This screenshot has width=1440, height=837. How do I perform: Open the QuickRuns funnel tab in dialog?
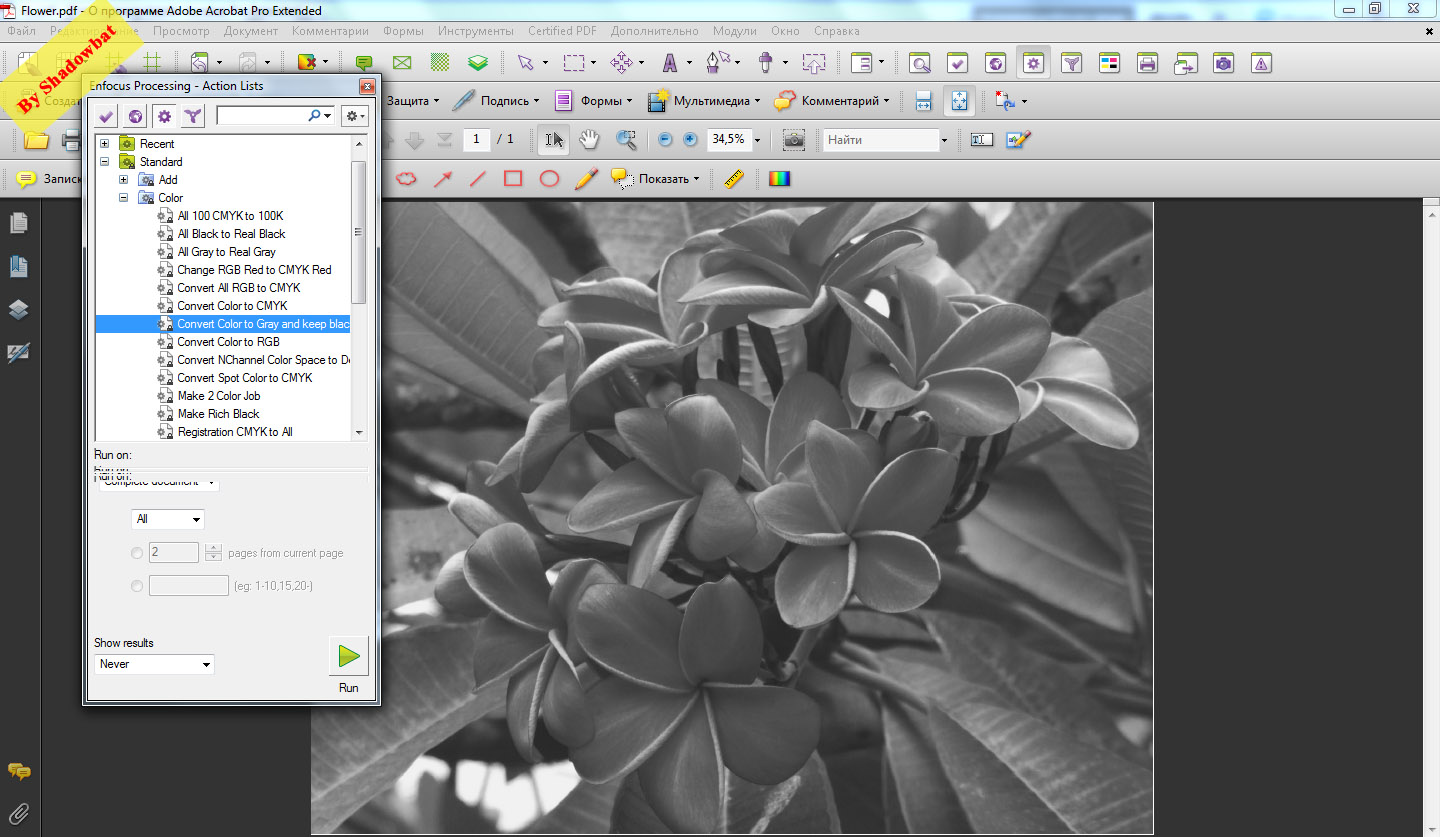(192, 116)
